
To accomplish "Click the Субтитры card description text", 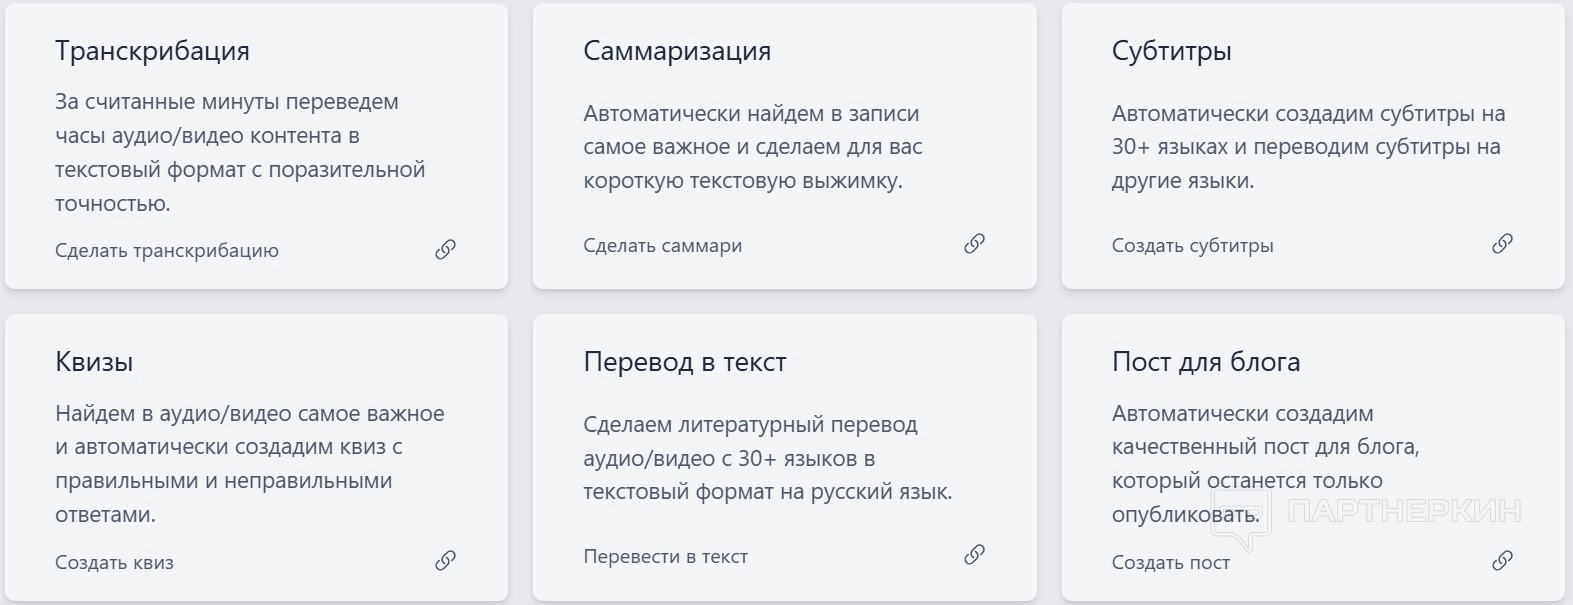I will pyautogui.click(x=1308, y=147).
